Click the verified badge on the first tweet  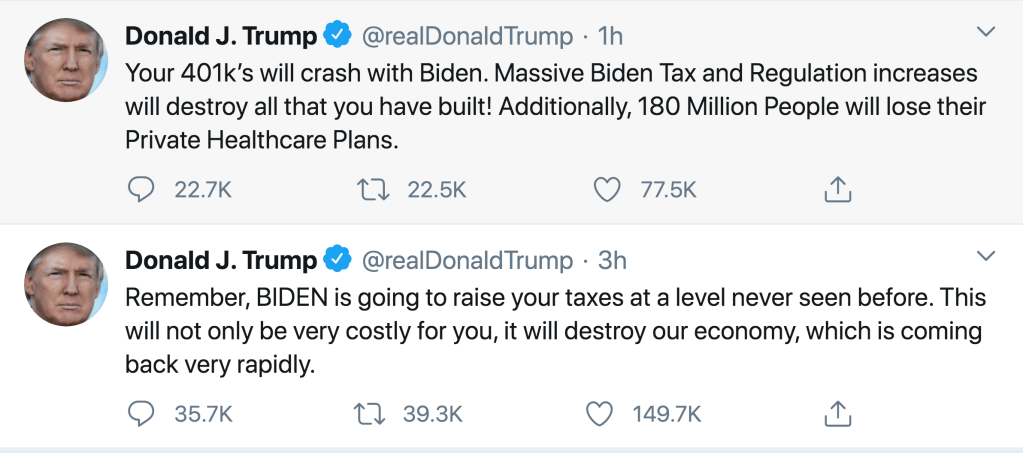point(338,37)
